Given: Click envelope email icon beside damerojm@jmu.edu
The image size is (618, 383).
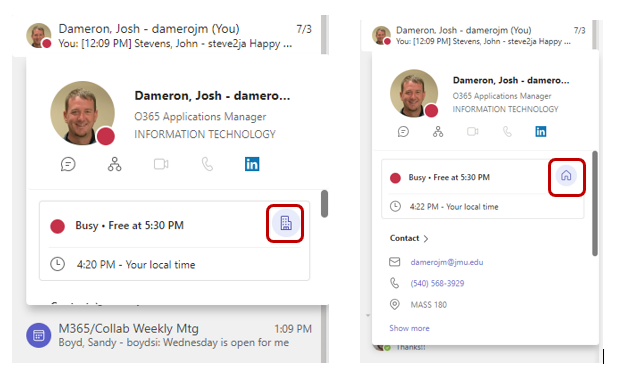Looking at the screenshot, I should point(395,262).
